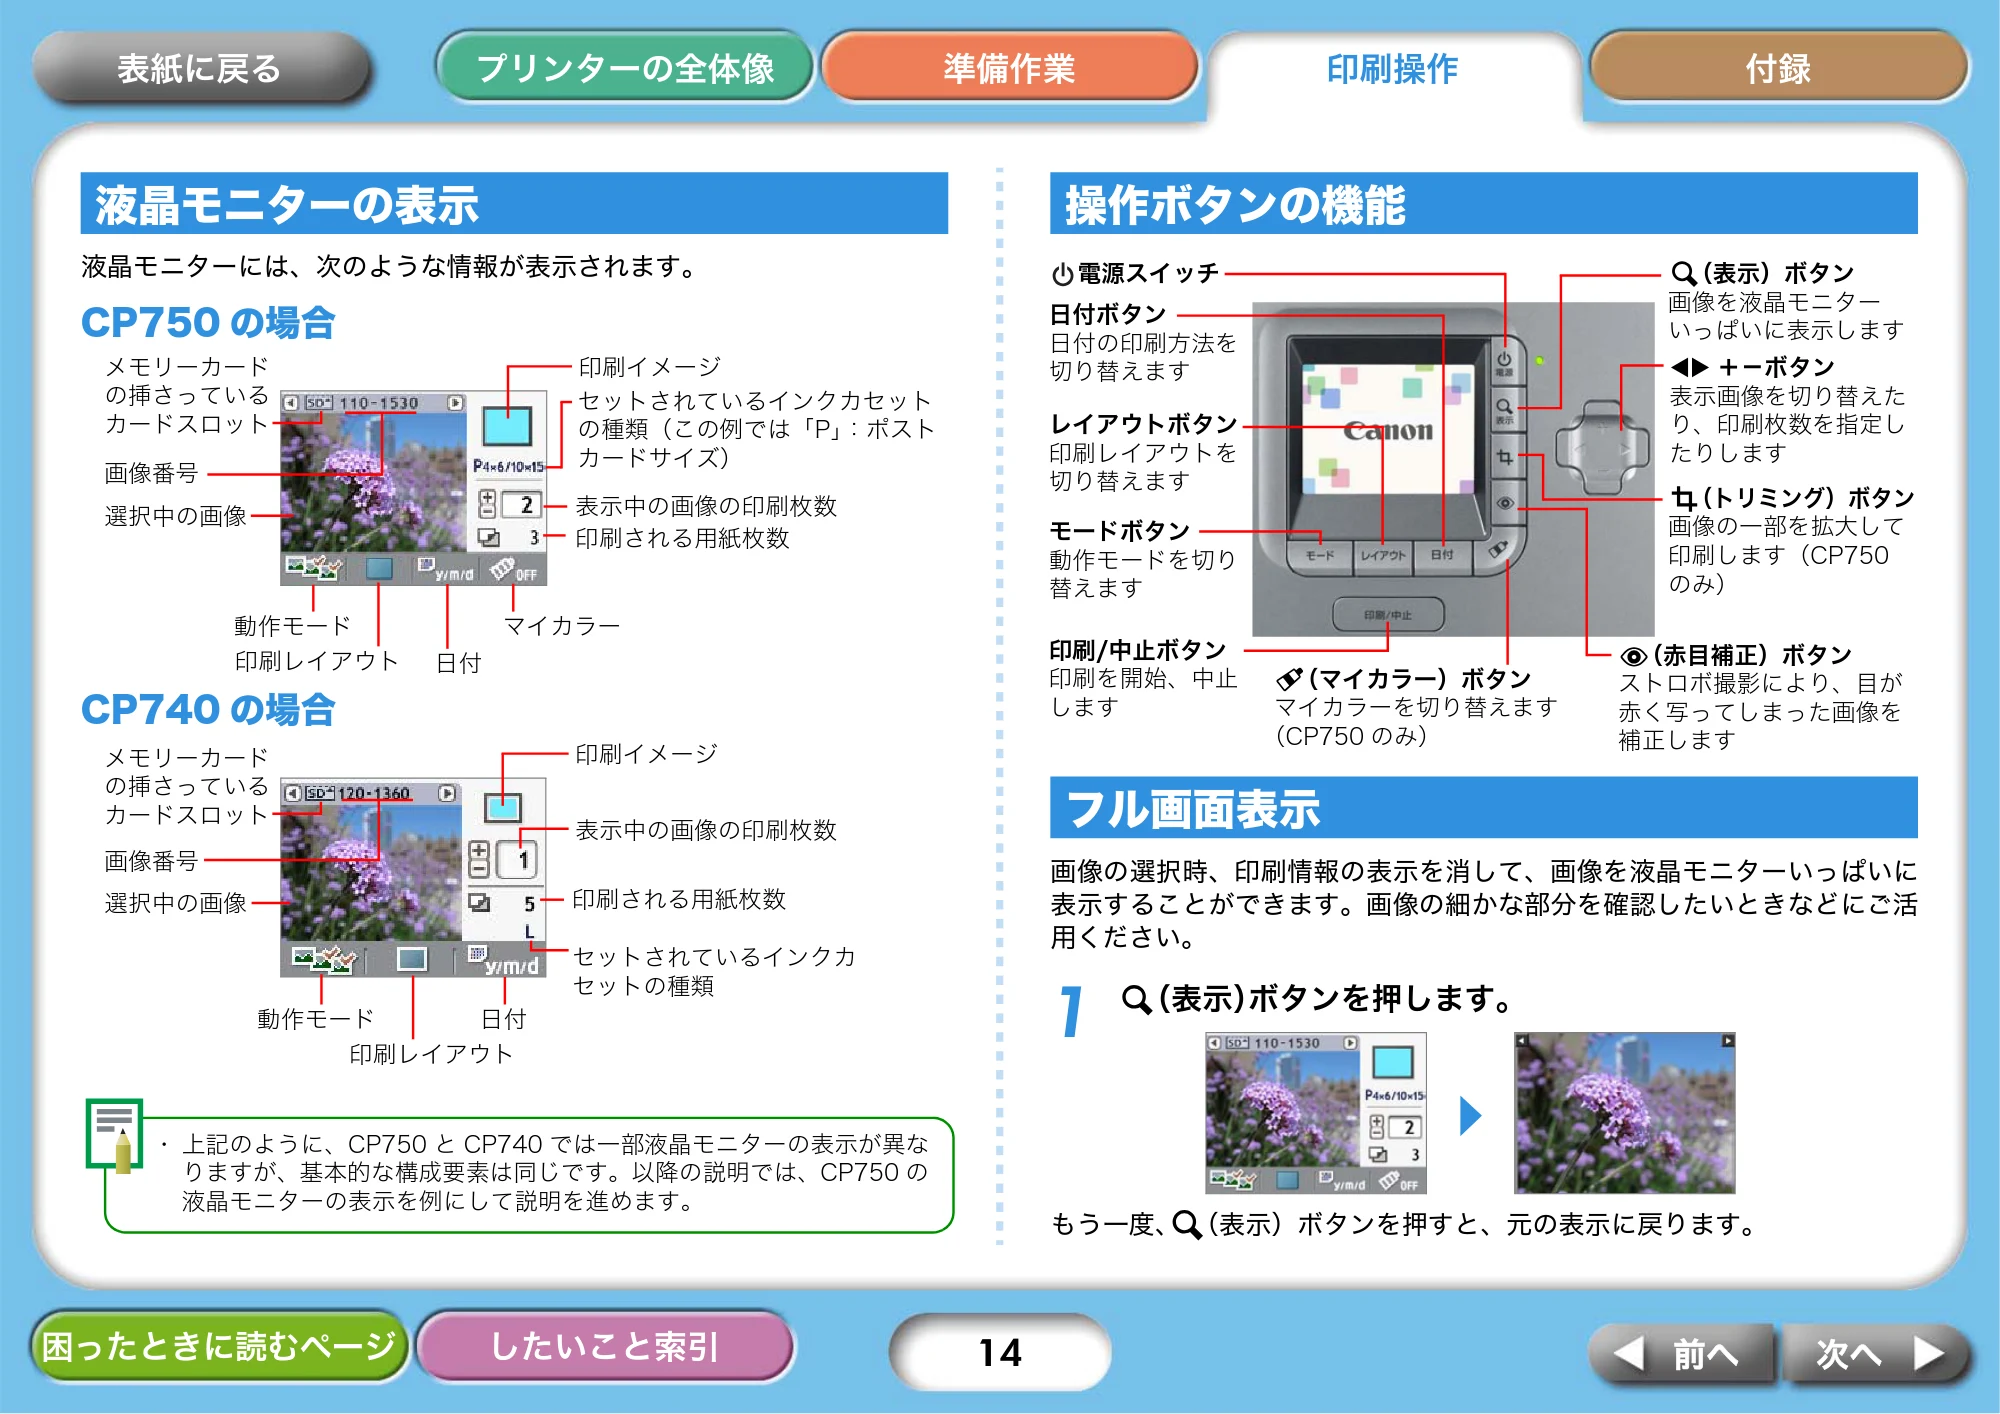Click the My Color OFF icon in the CP750 screen
Viewport: 2000px width, 1414px height.
coord(513,571)
